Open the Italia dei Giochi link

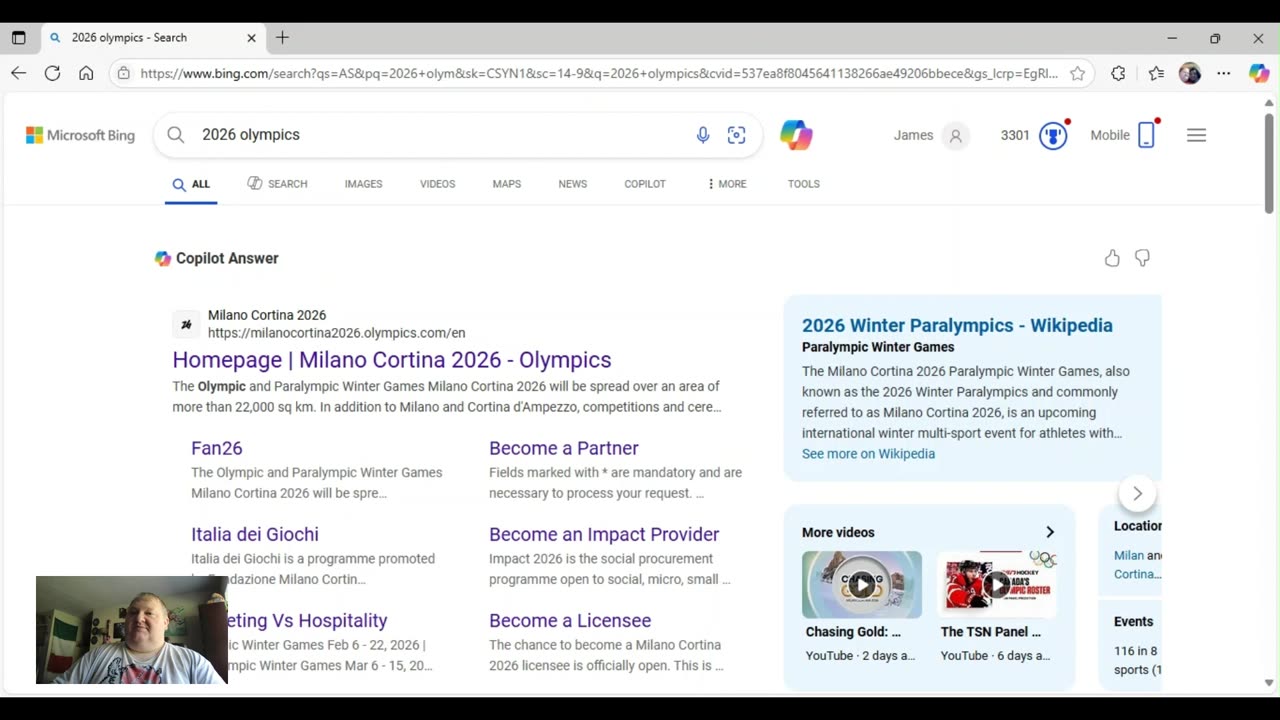coord(255,534)
